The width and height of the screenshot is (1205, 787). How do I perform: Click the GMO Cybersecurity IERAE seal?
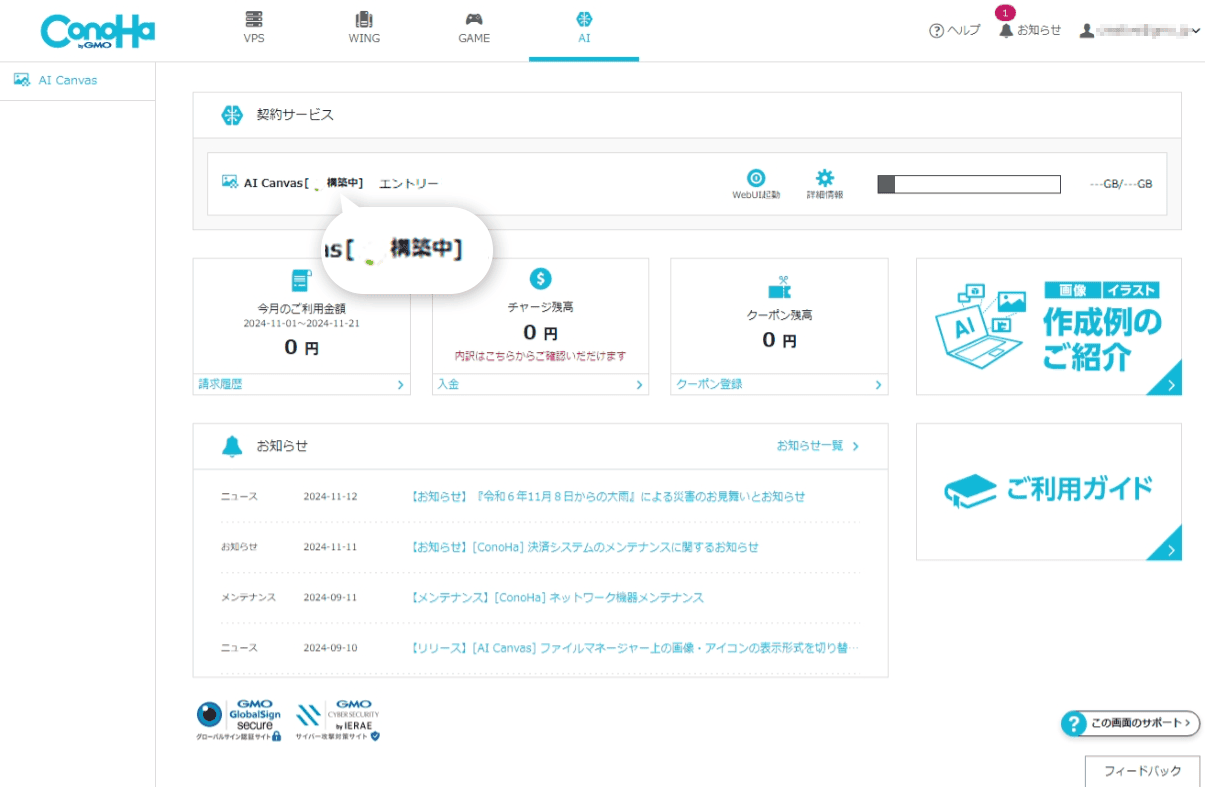(x=338, y=720)
